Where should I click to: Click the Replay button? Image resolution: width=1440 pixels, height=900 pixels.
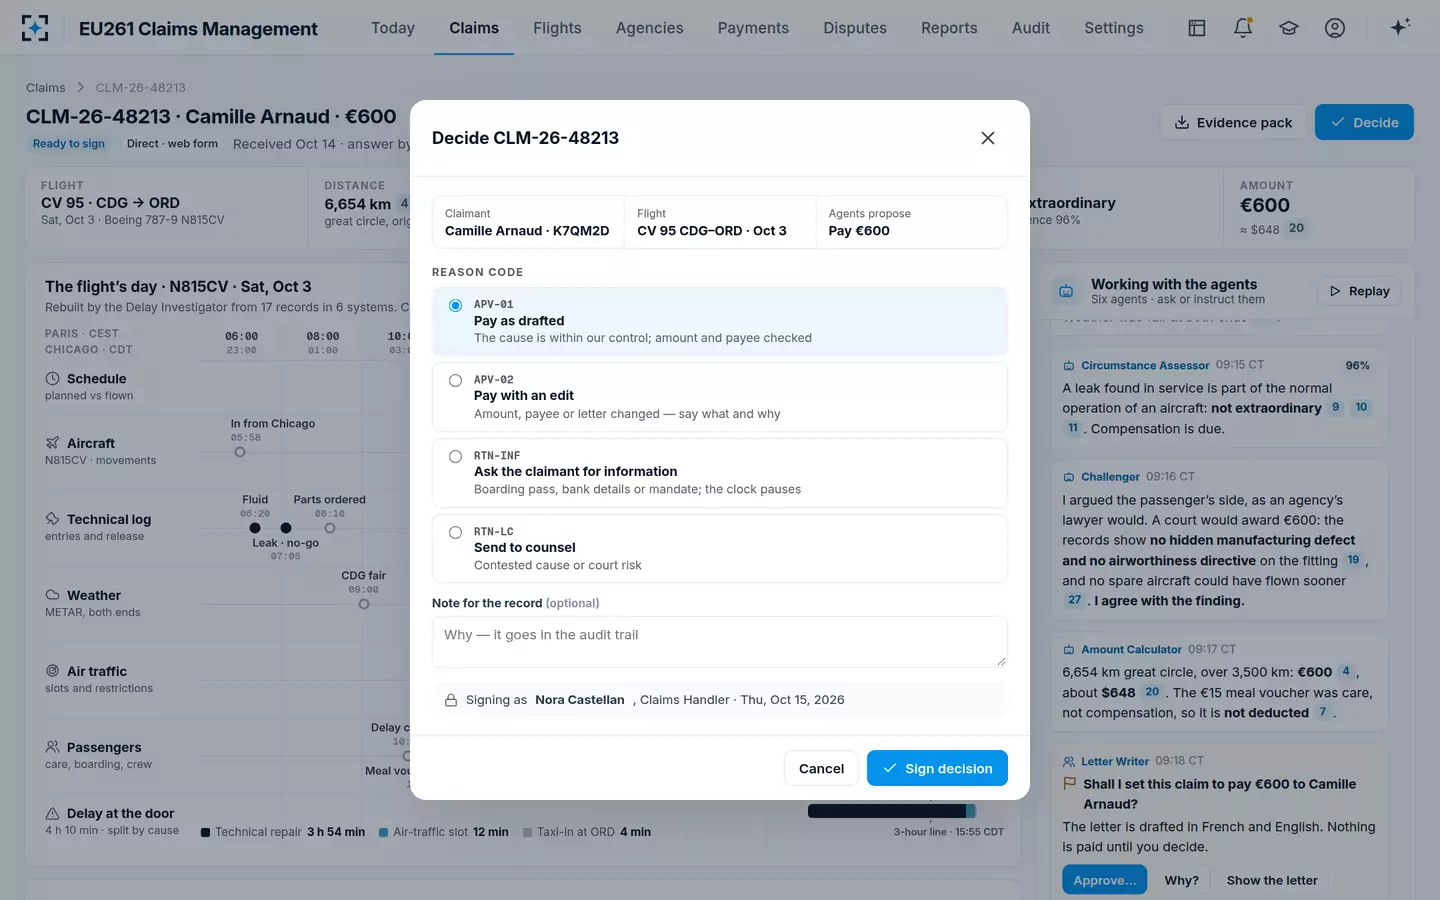[1360, 291]
